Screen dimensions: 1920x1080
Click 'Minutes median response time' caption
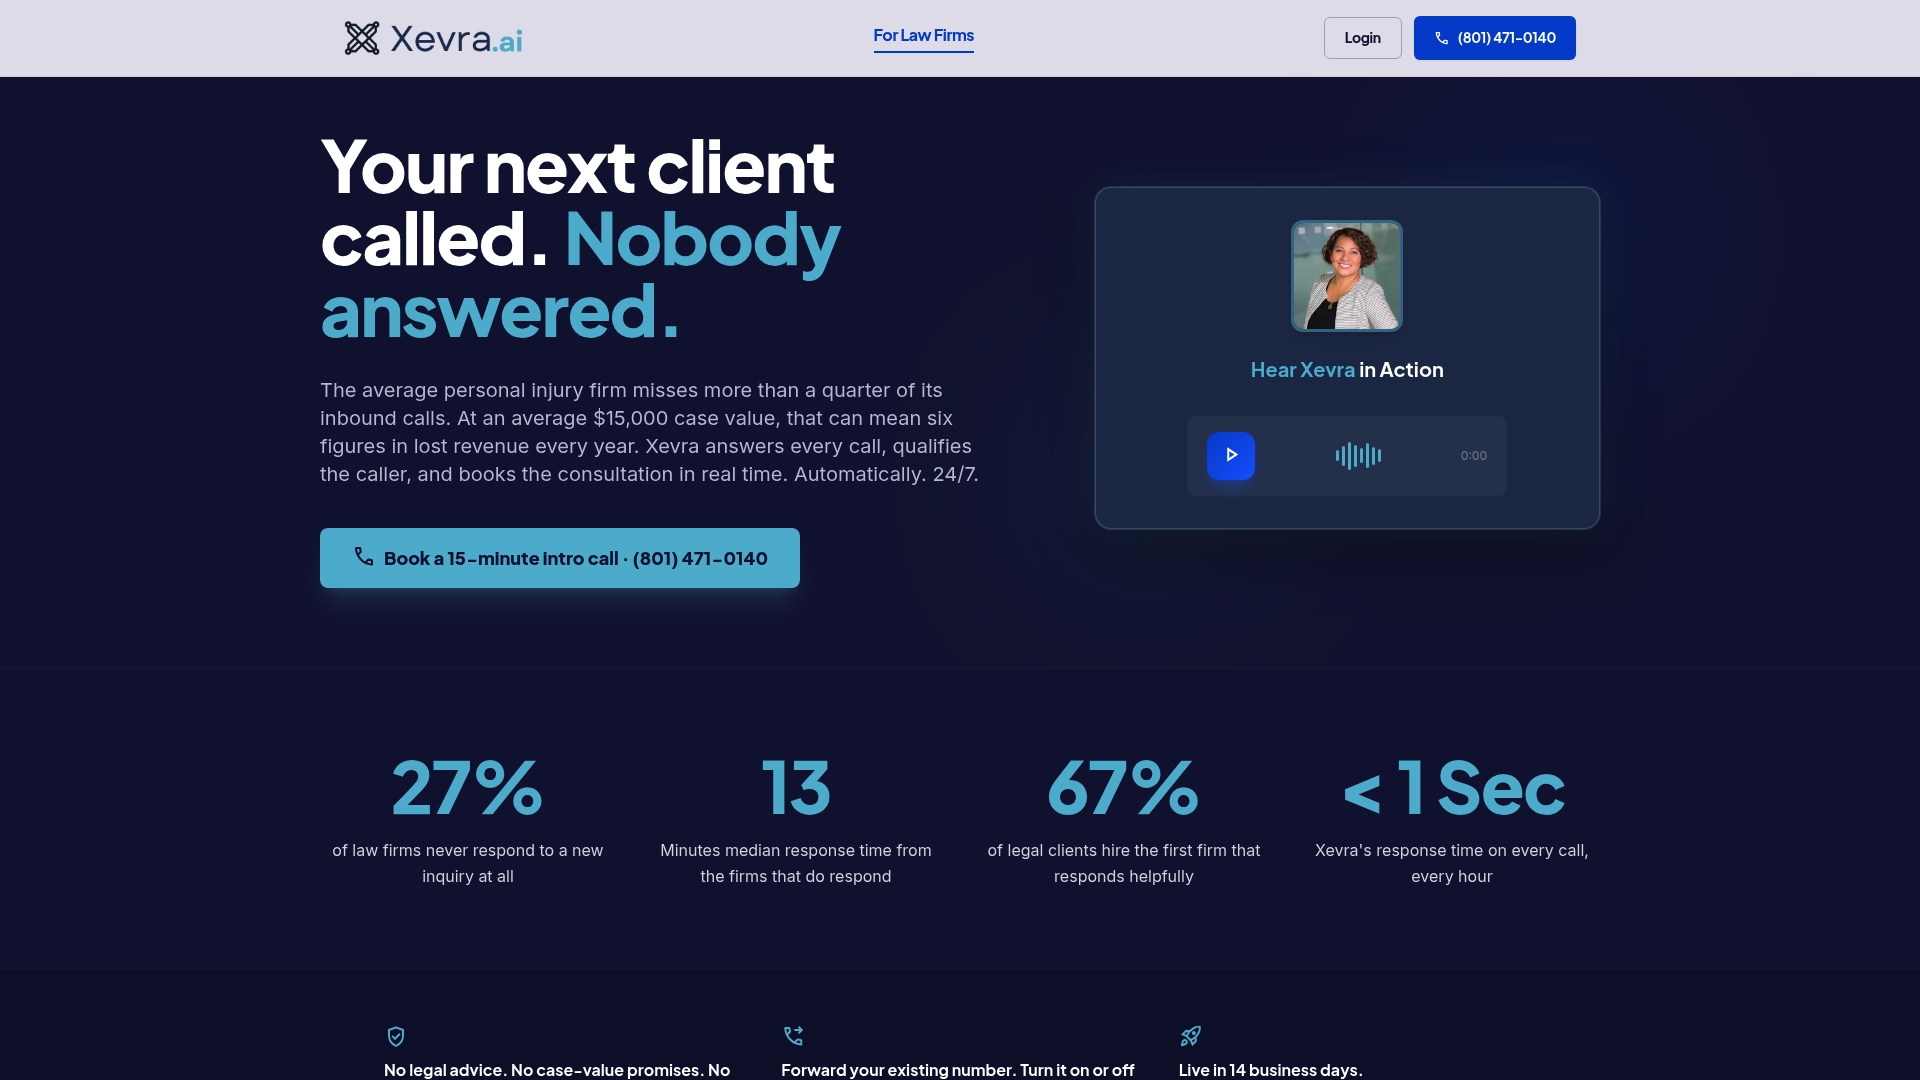(796, 863)
